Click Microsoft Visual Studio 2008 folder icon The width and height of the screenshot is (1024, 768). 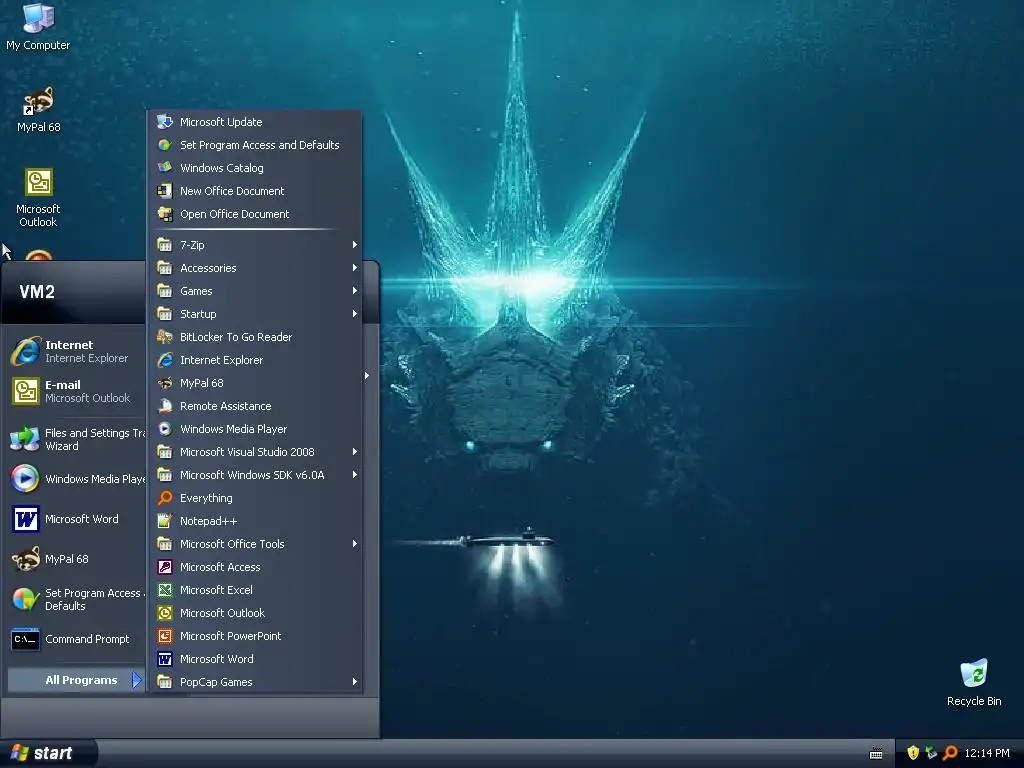165,452
